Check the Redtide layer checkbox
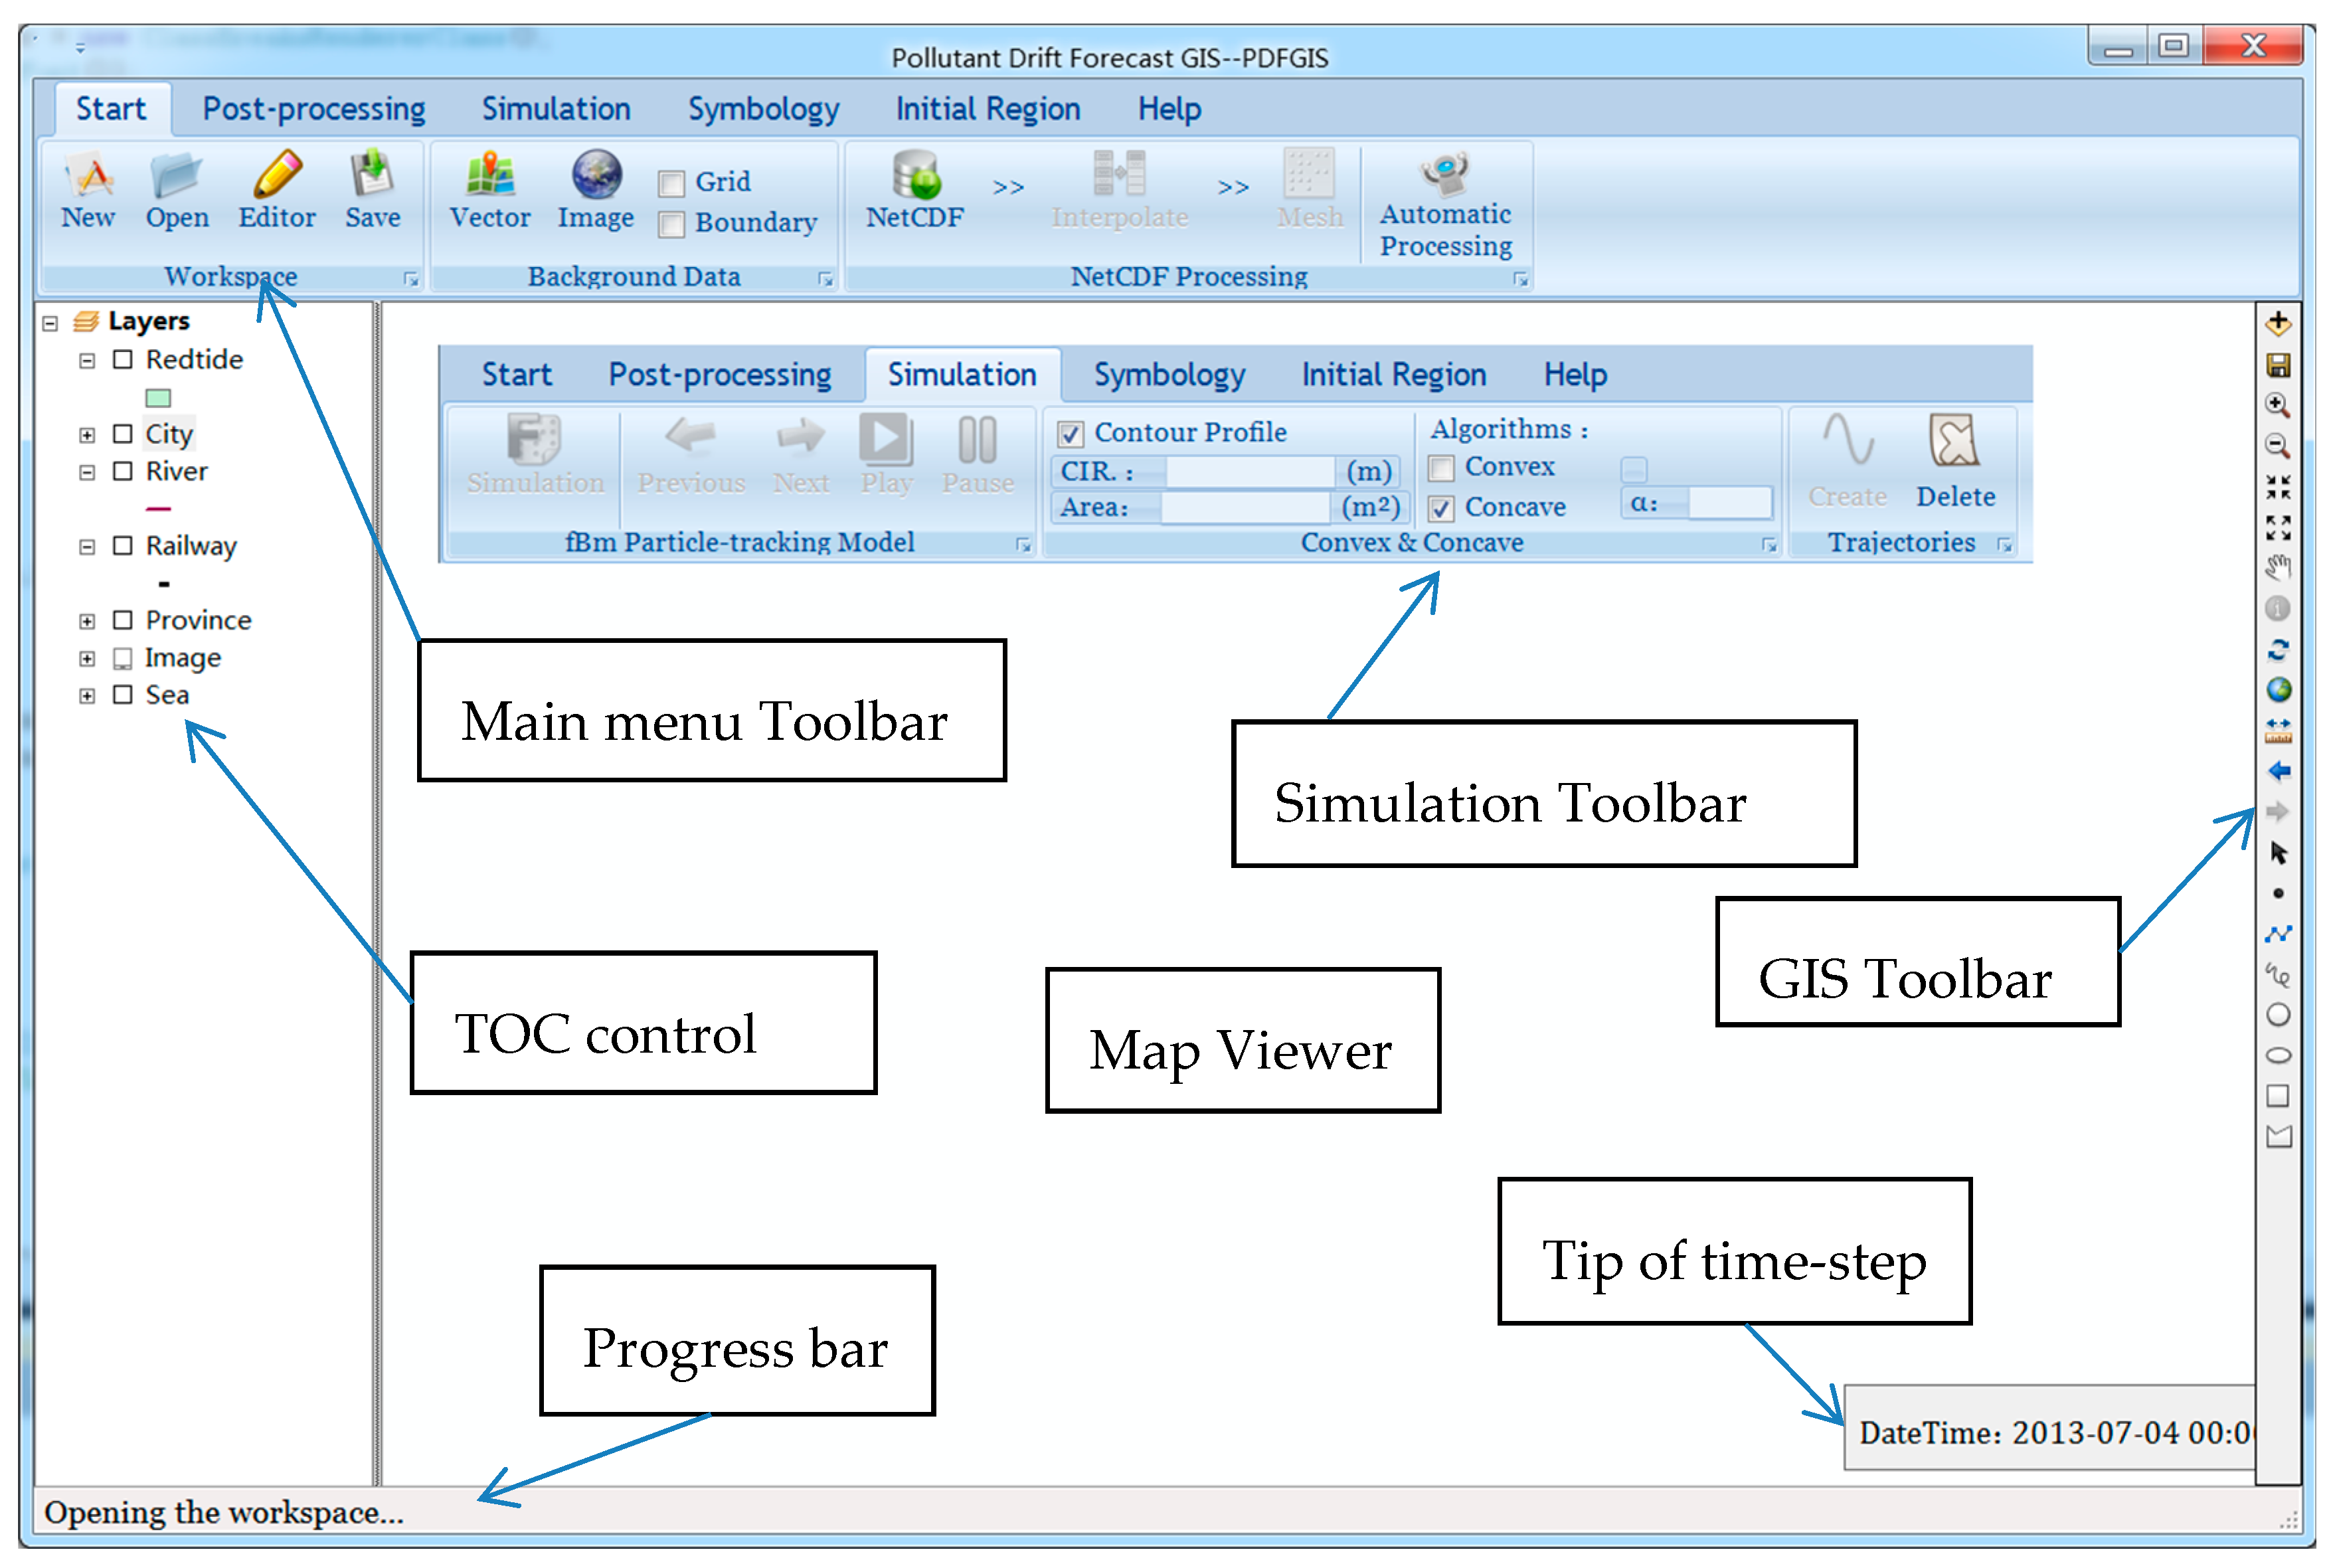 click(123, 359)
